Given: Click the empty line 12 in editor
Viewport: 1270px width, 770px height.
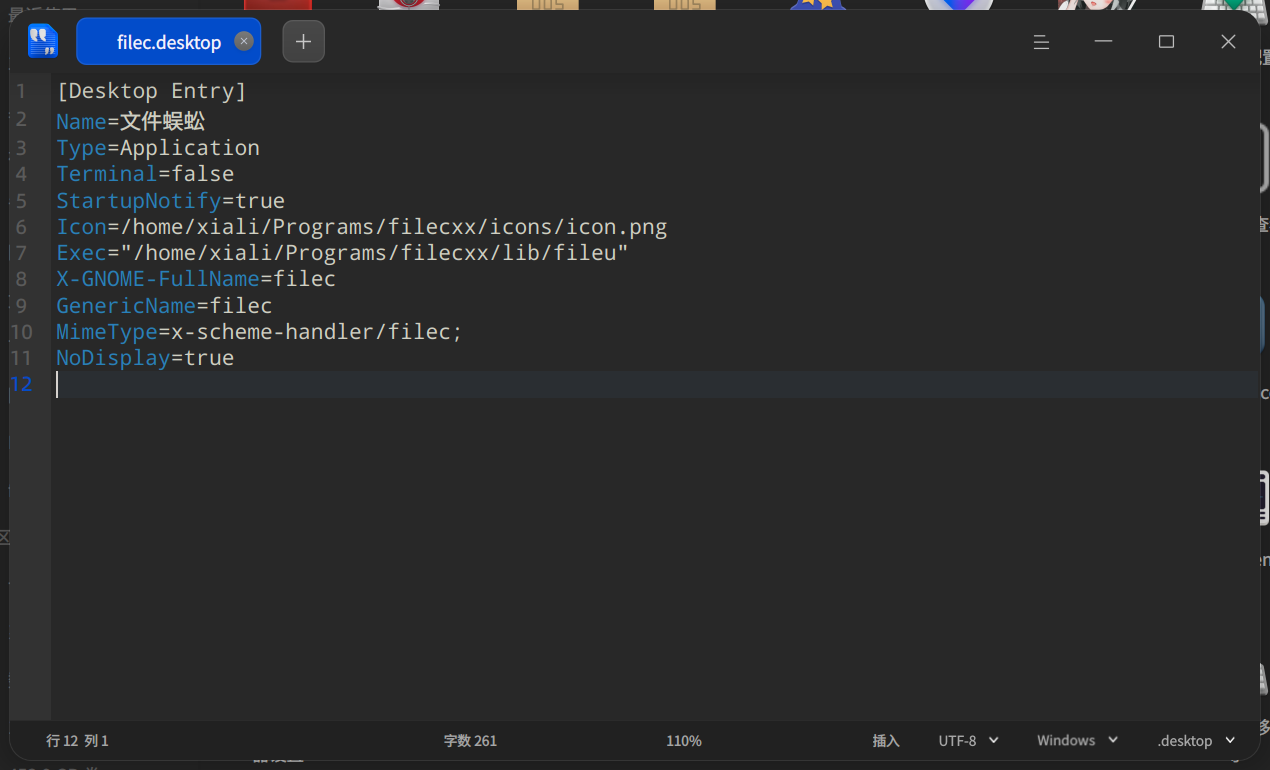Looking at the screenshot, I should [x=655, y=385].
